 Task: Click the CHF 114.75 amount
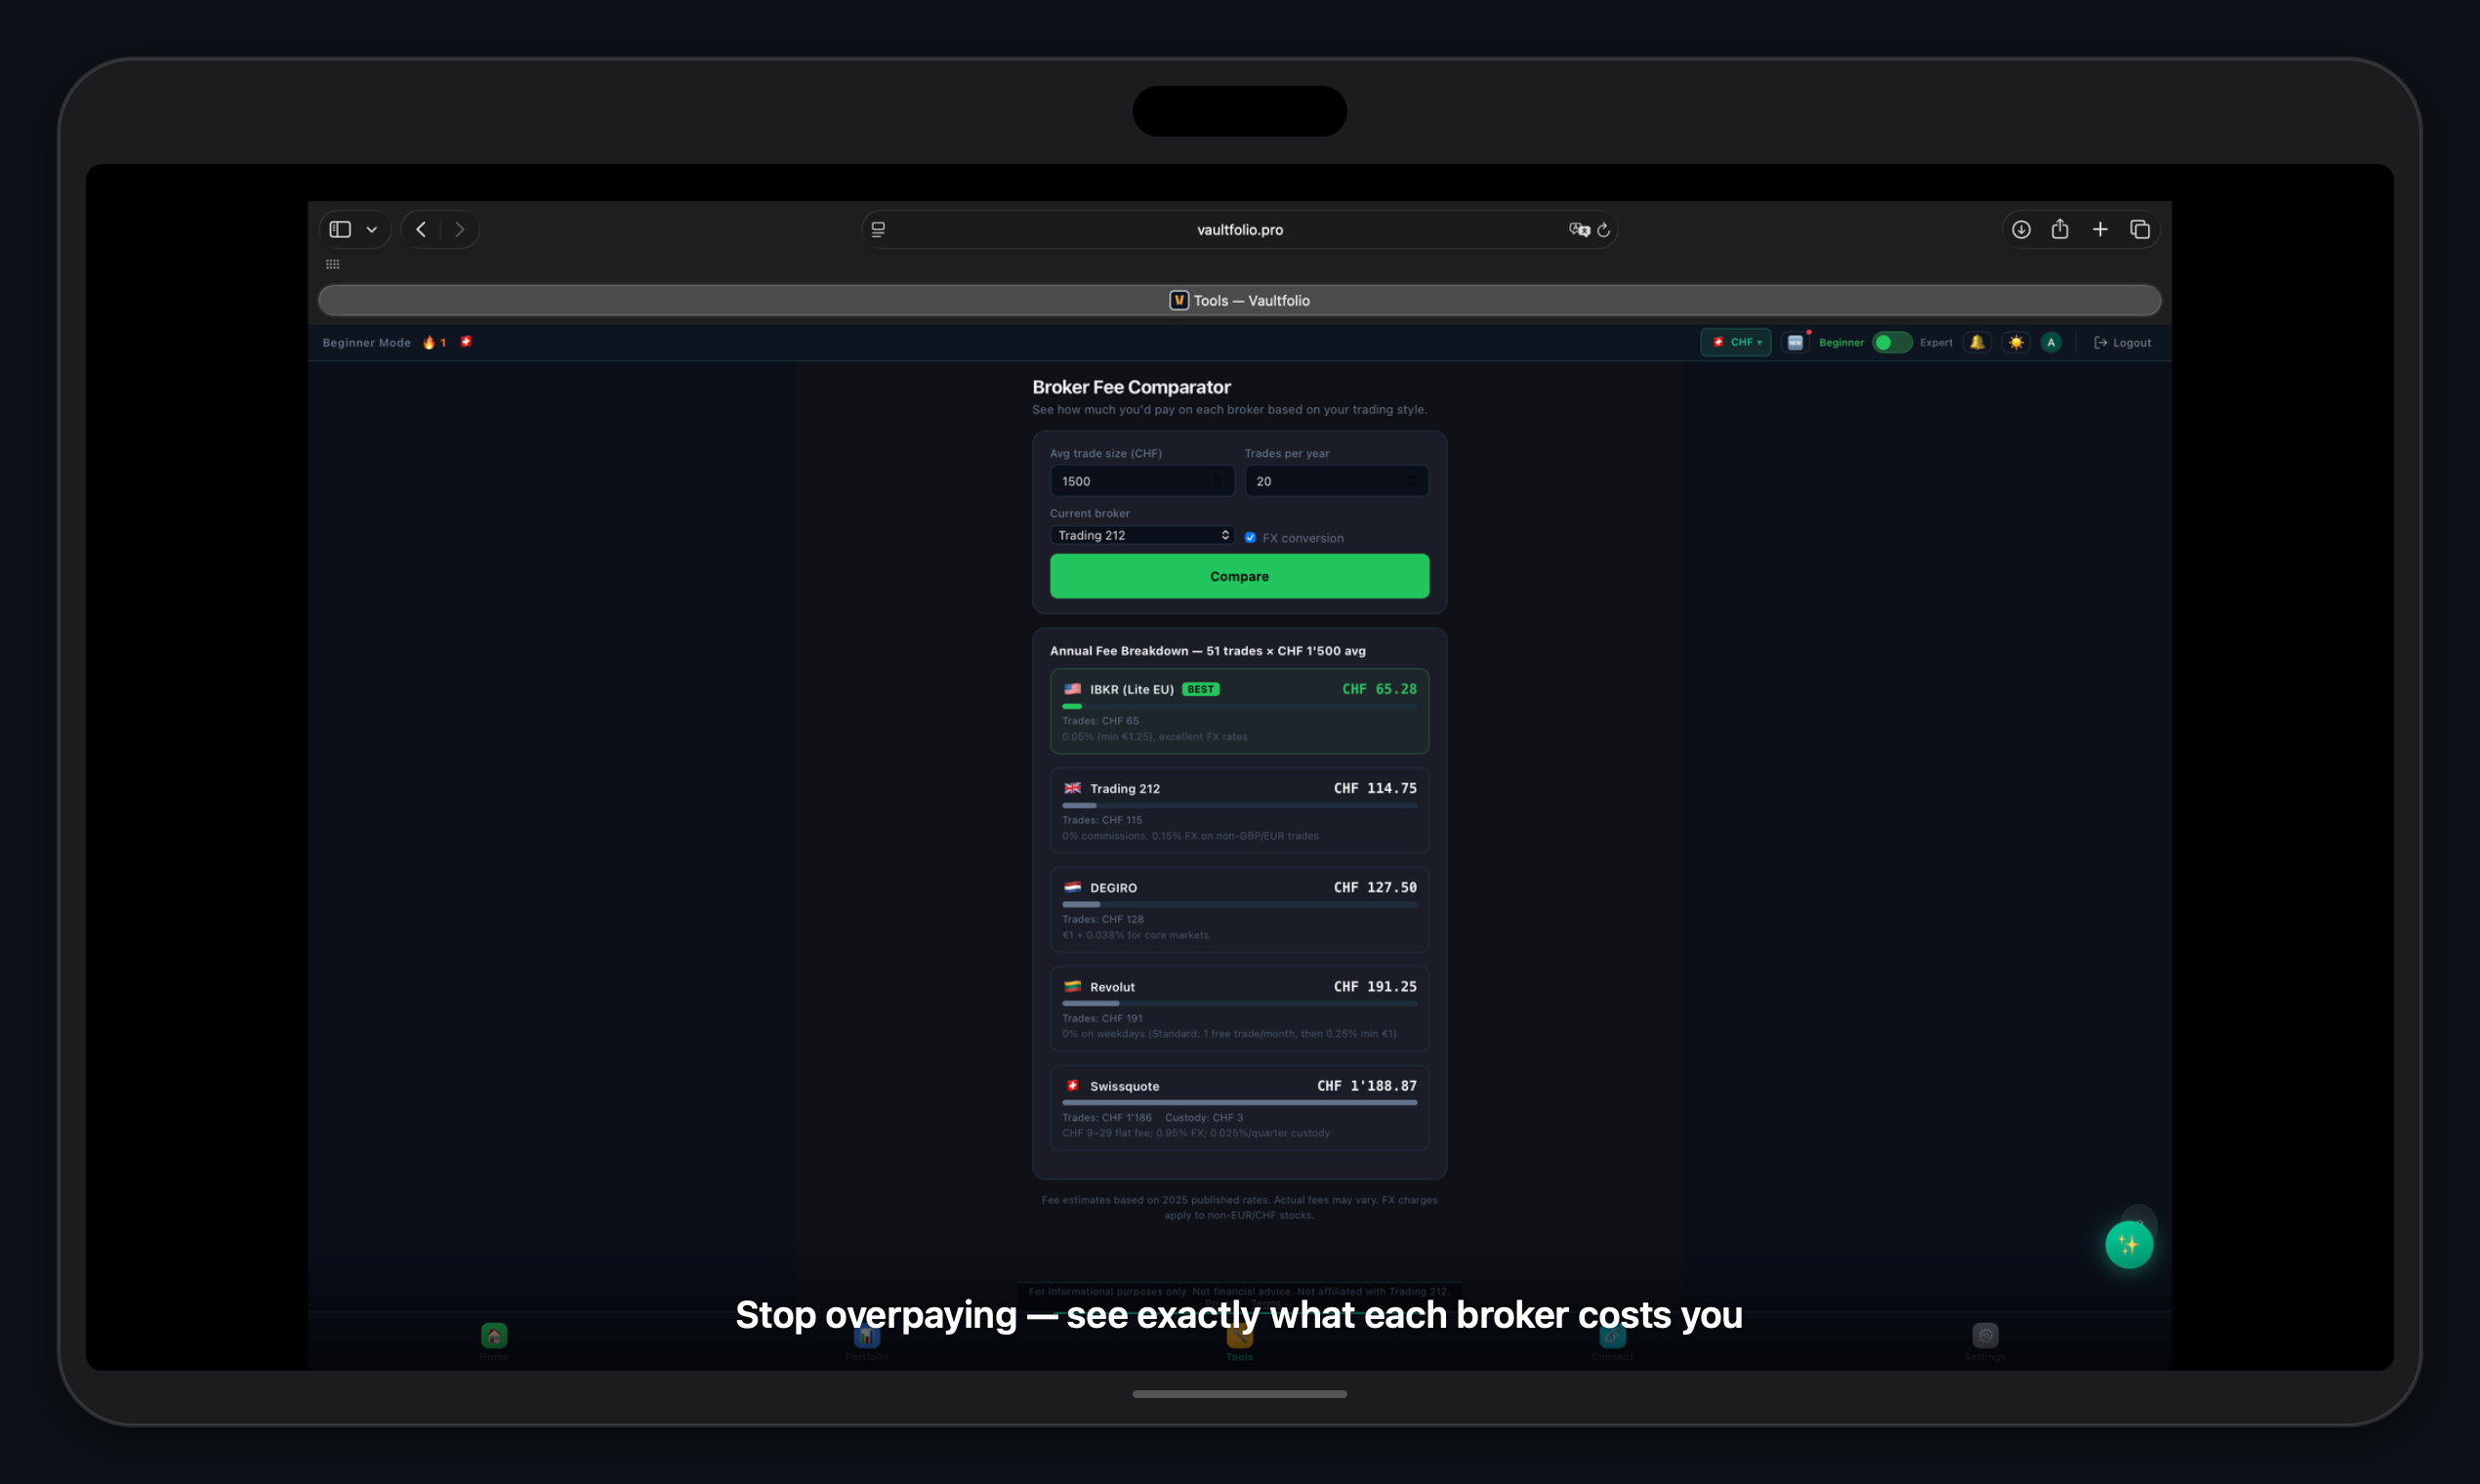[1375, 788]
